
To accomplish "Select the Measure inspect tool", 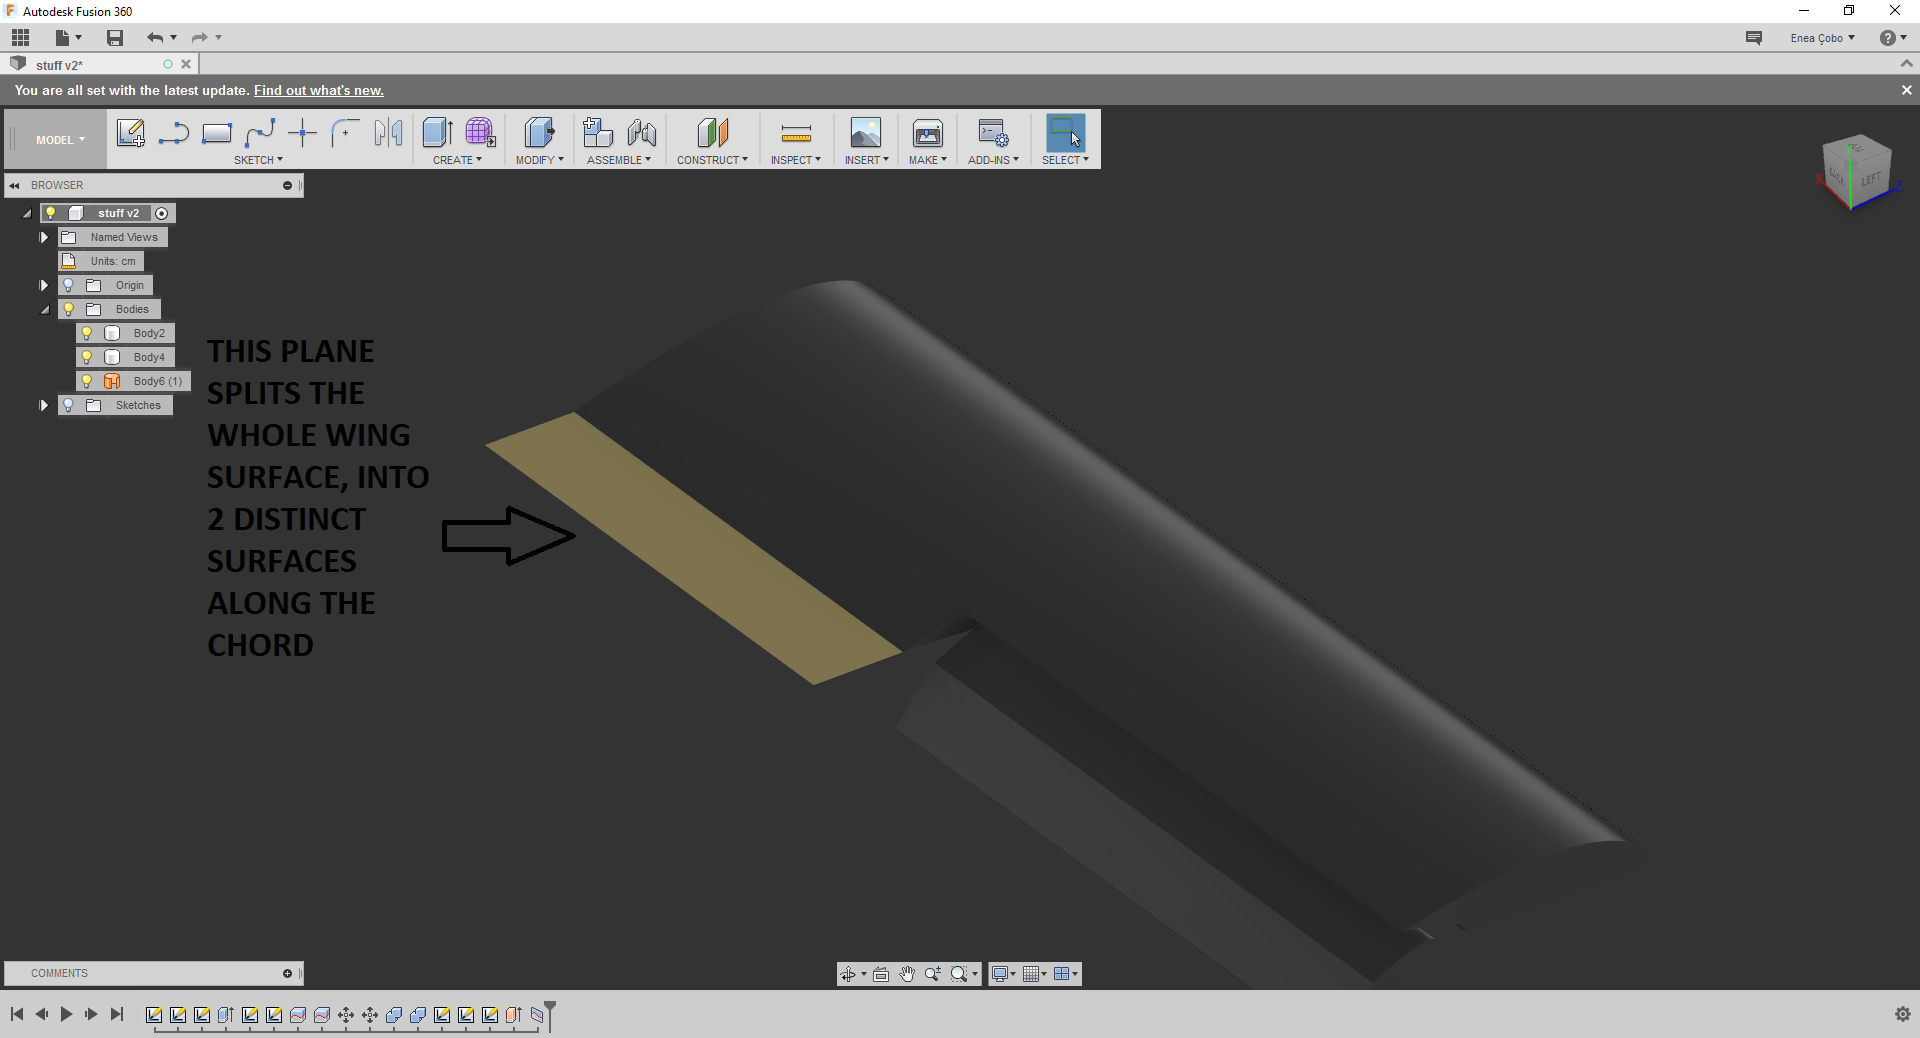I will point(796,133).
